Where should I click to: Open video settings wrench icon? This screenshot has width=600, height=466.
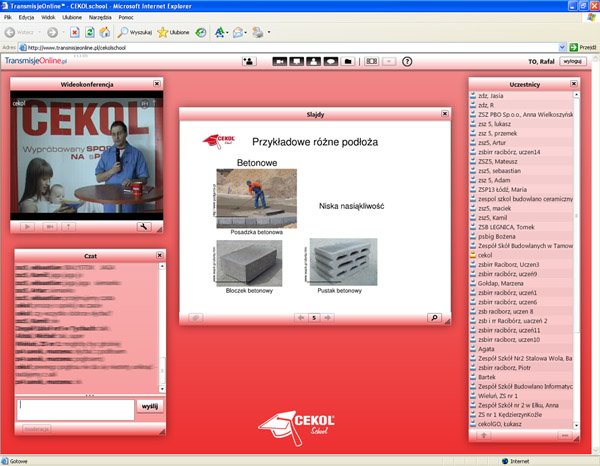144,227
